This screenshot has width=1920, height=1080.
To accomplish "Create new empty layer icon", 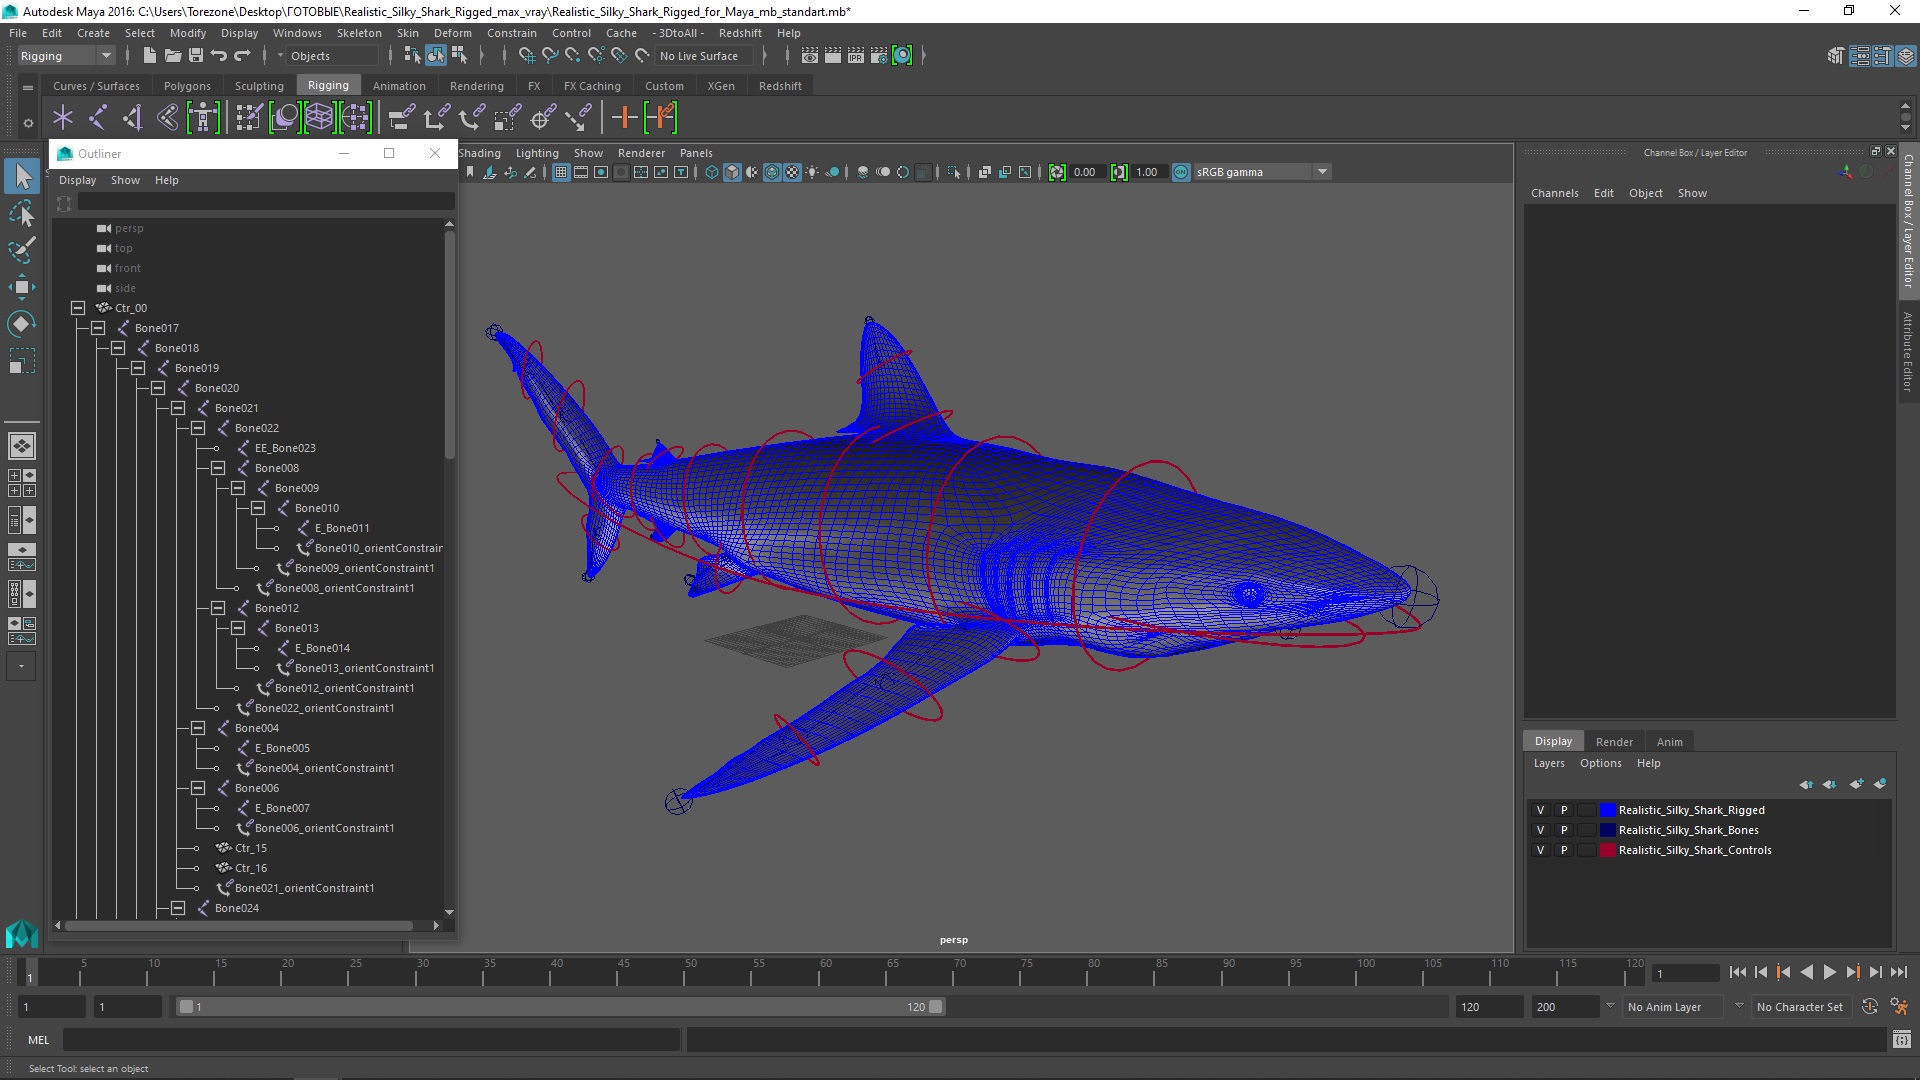I will (x=1857, y=784).
